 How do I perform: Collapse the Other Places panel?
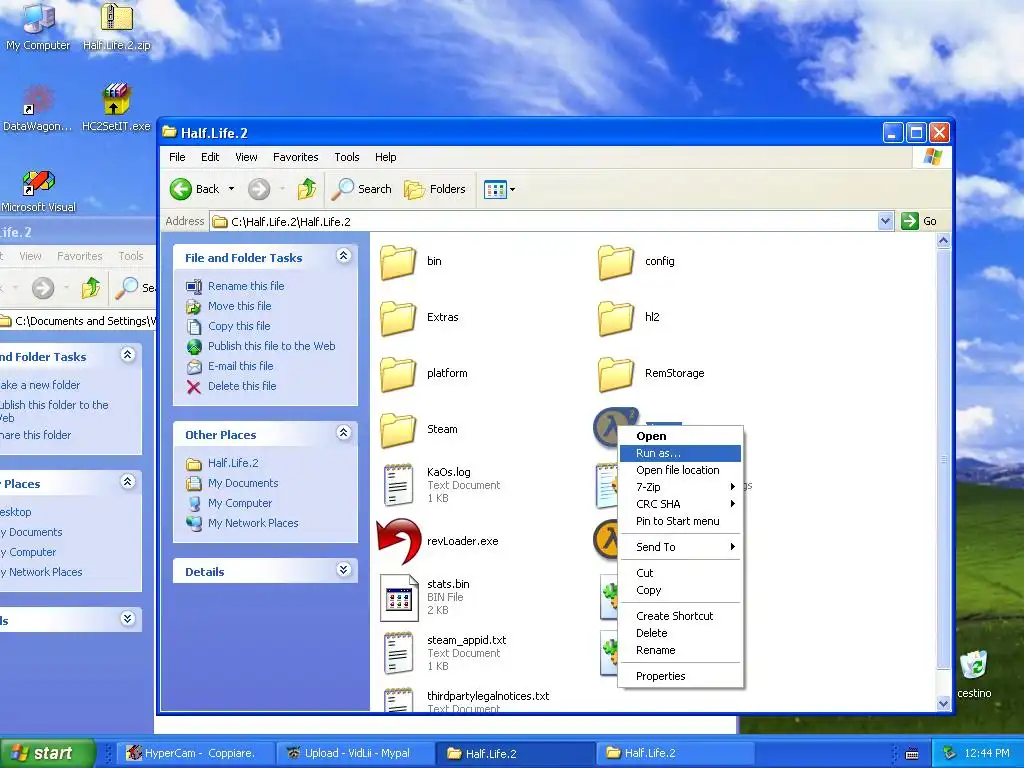[x=344, y=433]
